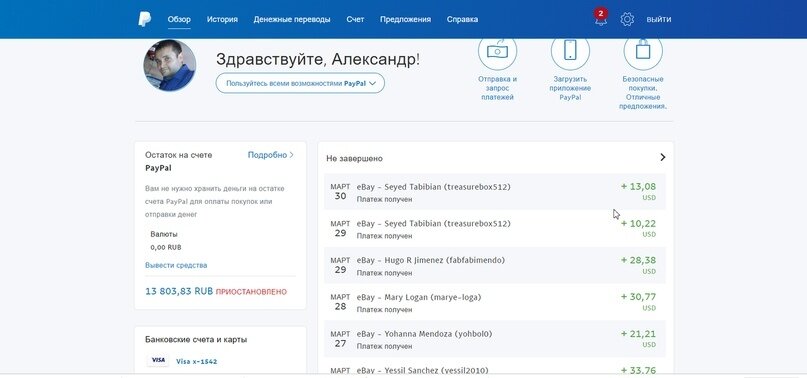The height and width of the screenshot is (378, 807).
Task: Click the 0,00 RUB currency balance
Action: 166,247
